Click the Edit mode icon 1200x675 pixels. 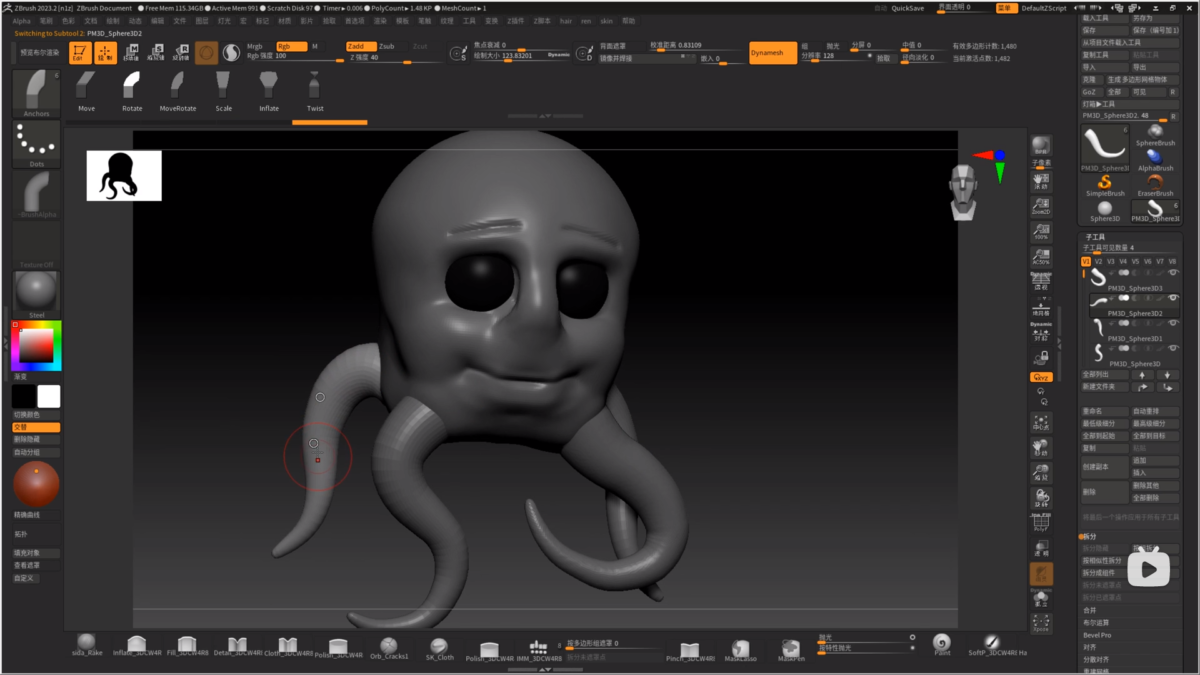(81, 53)
